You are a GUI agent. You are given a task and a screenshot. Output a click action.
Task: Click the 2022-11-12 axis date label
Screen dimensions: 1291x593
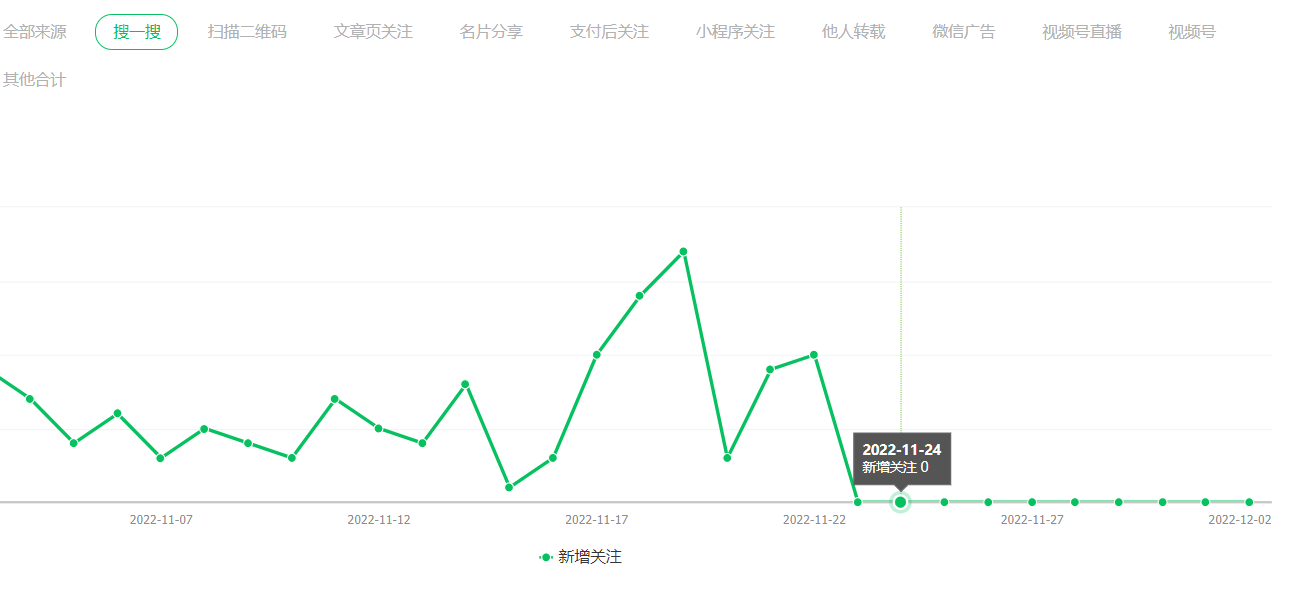click(379, 520)
